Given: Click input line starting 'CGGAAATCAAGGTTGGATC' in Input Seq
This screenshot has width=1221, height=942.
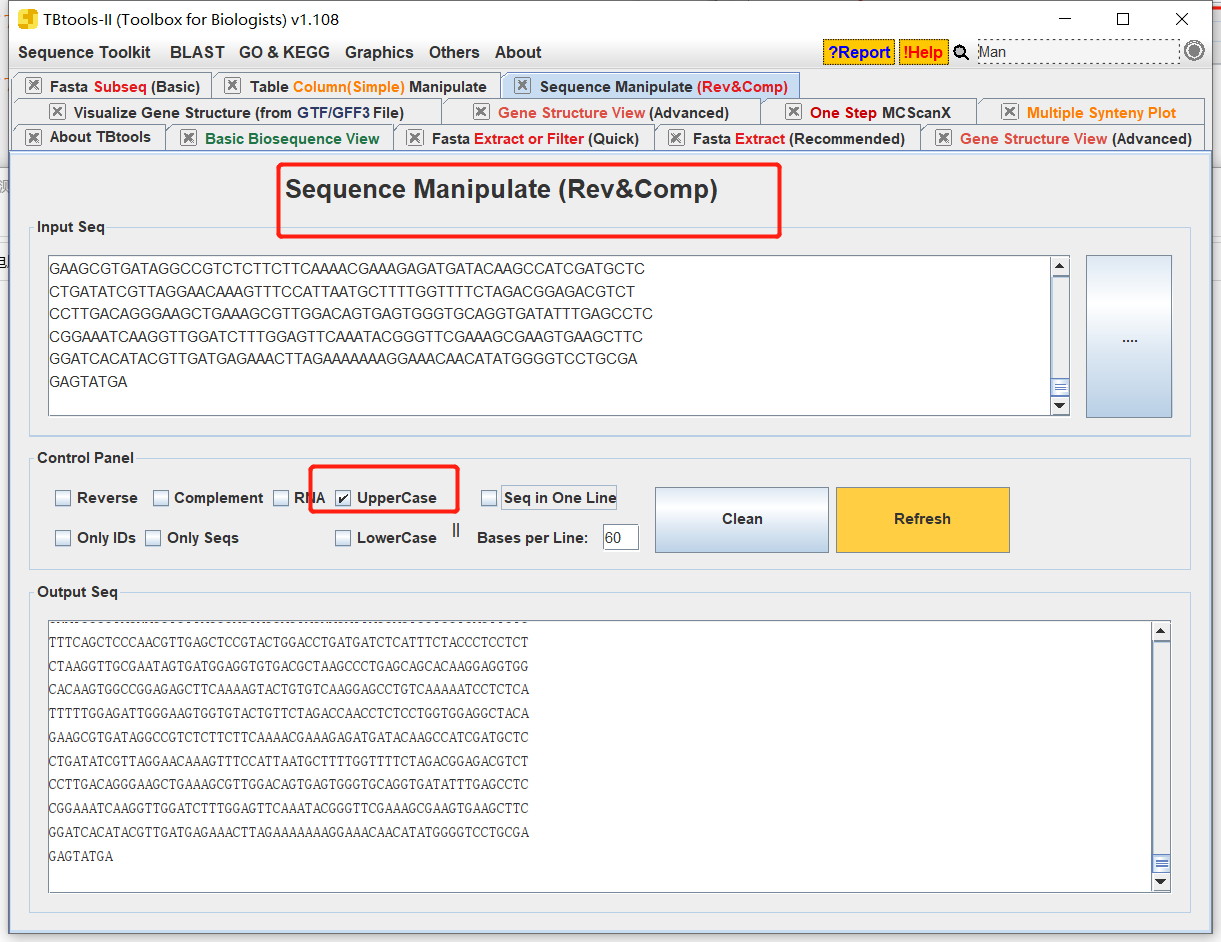Looking at the screenshot, I should pyautogui.click(x=346, y=337).
